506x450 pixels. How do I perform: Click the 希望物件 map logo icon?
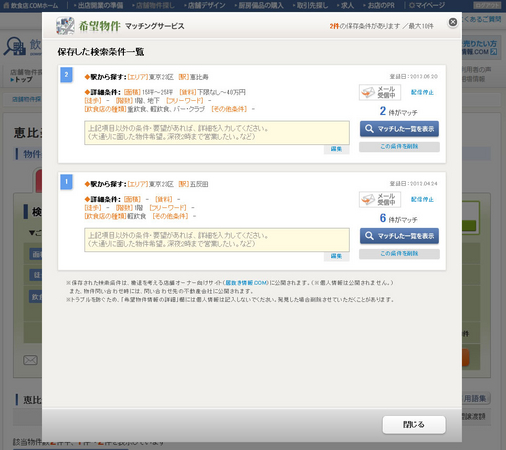click(65, 26)
